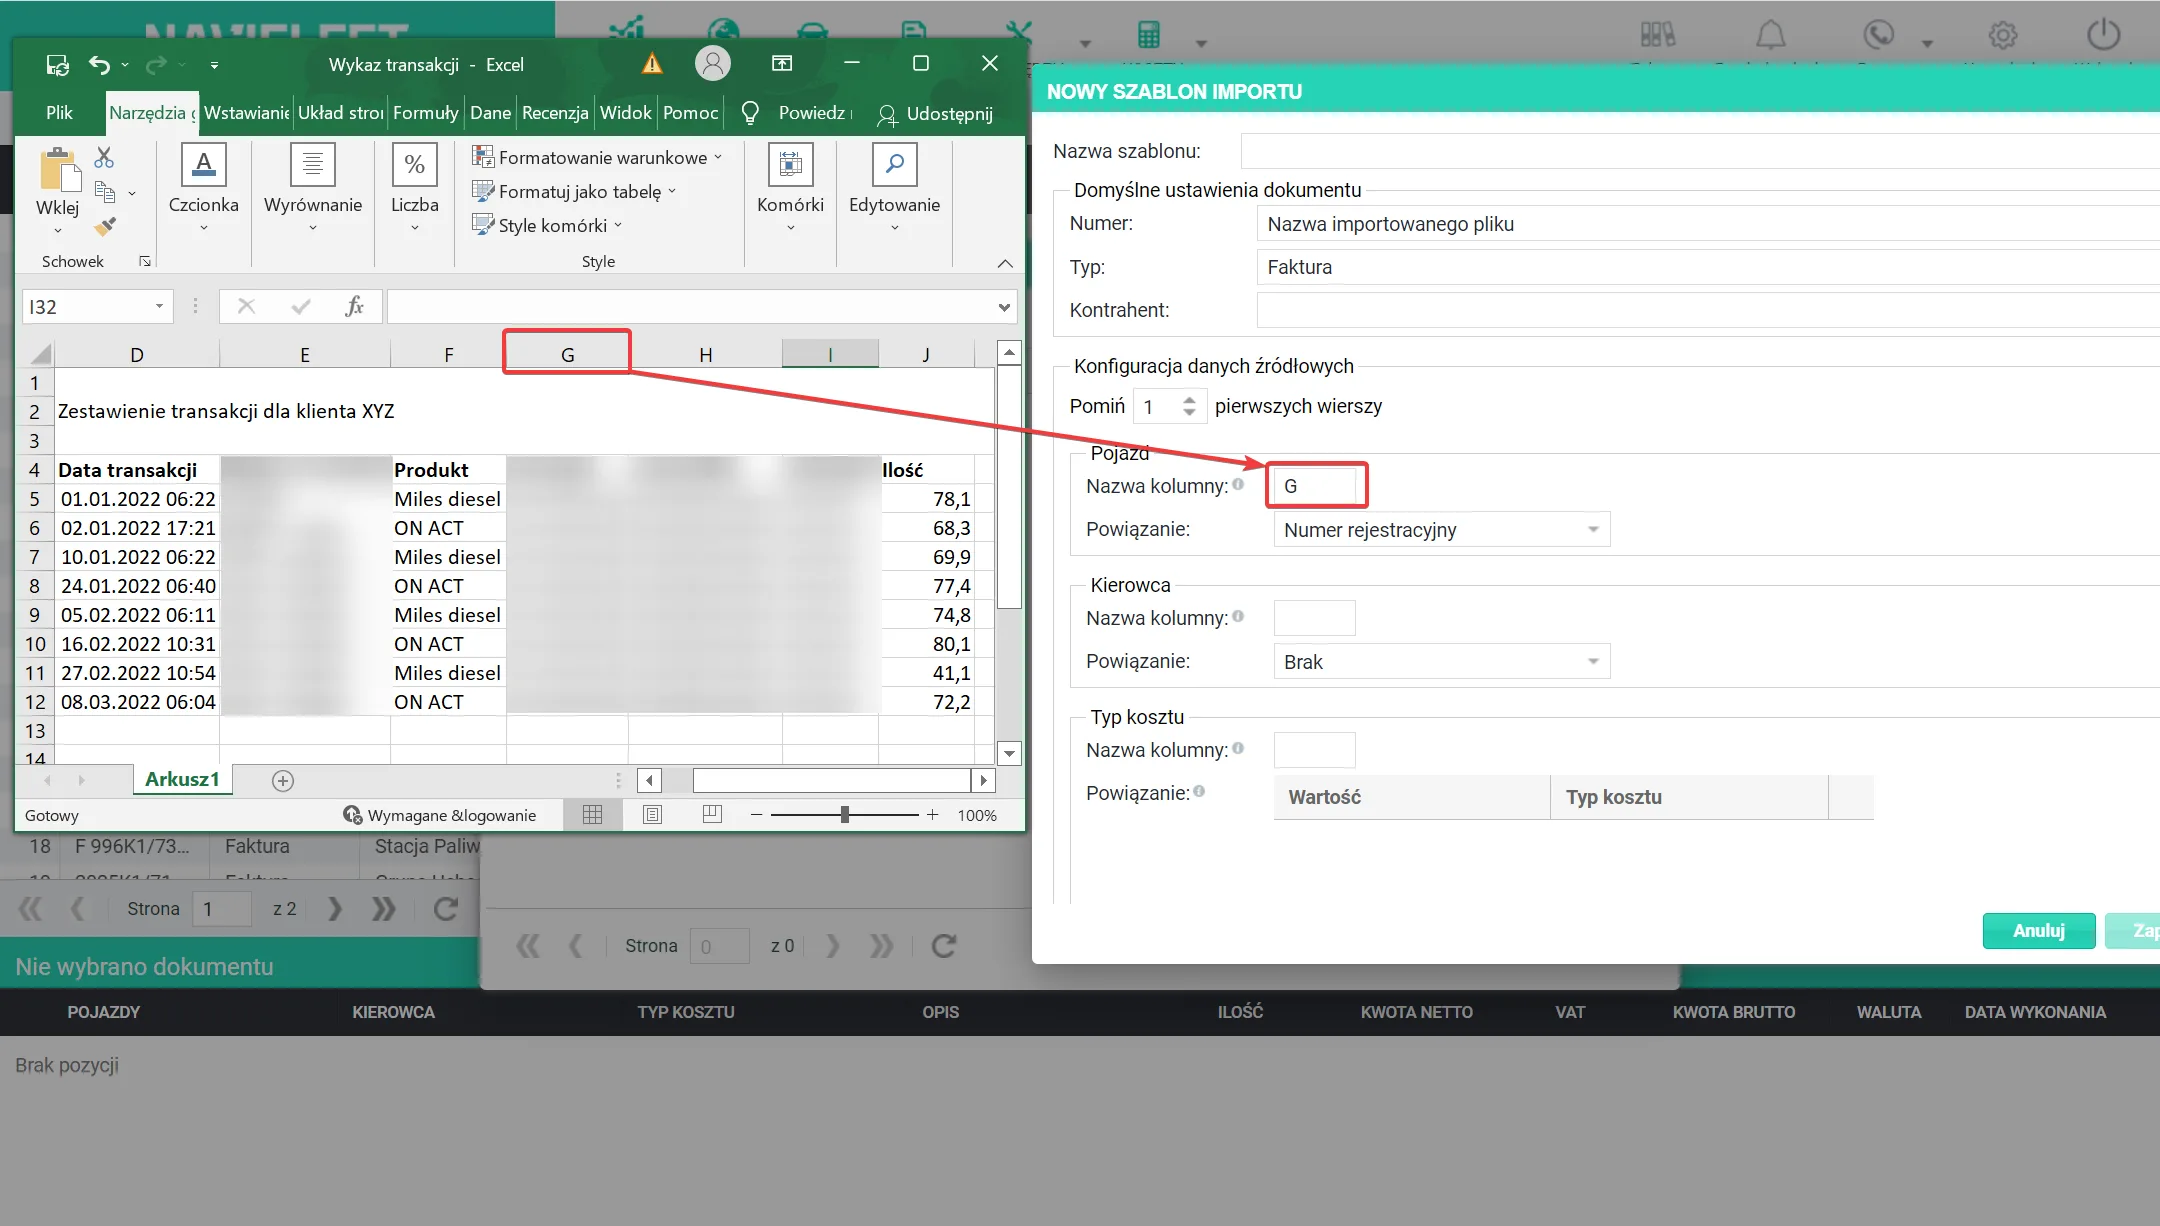This screenshot has height=1226, width=2160.
Task: Click the Anuluj button
Action: pos(2038,931)
